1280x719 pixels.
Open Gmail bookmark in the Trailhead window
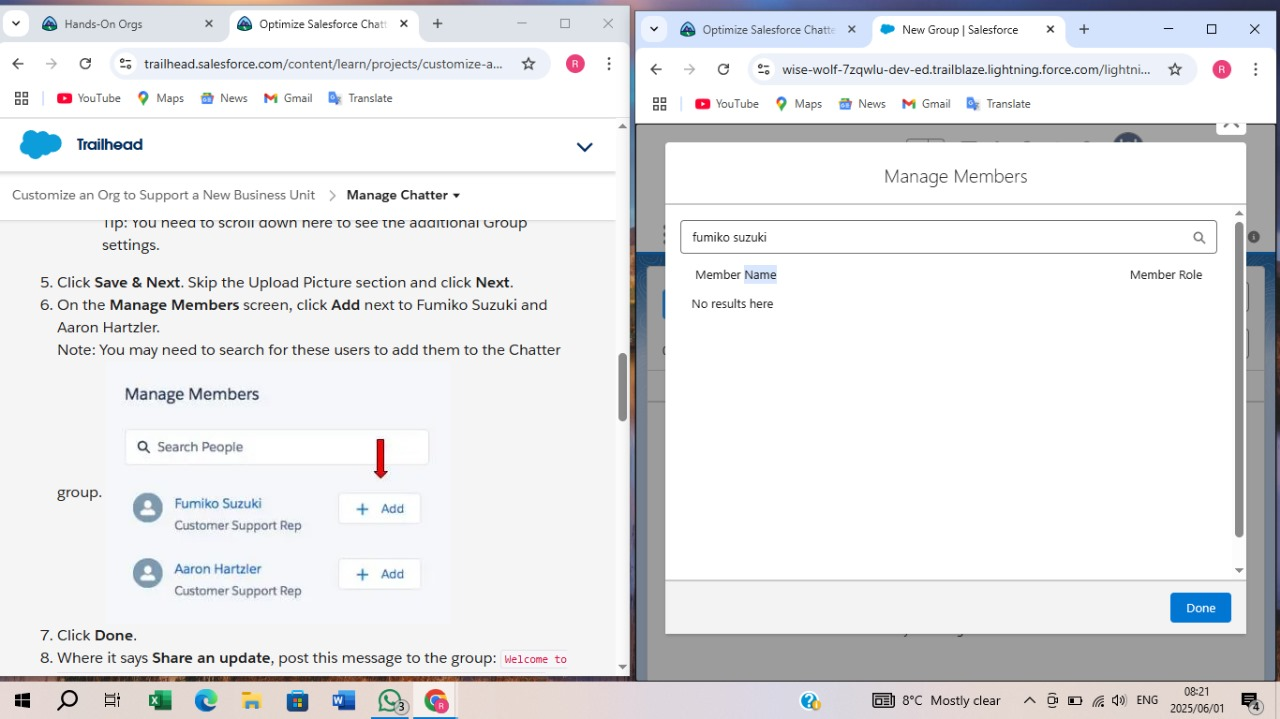point(288,98)
